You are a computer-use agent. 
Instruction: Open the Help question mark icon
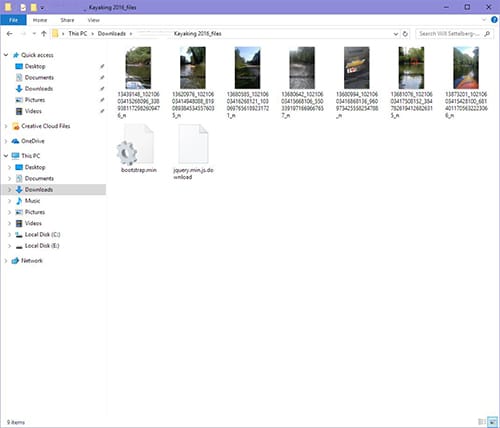[494, 20]
